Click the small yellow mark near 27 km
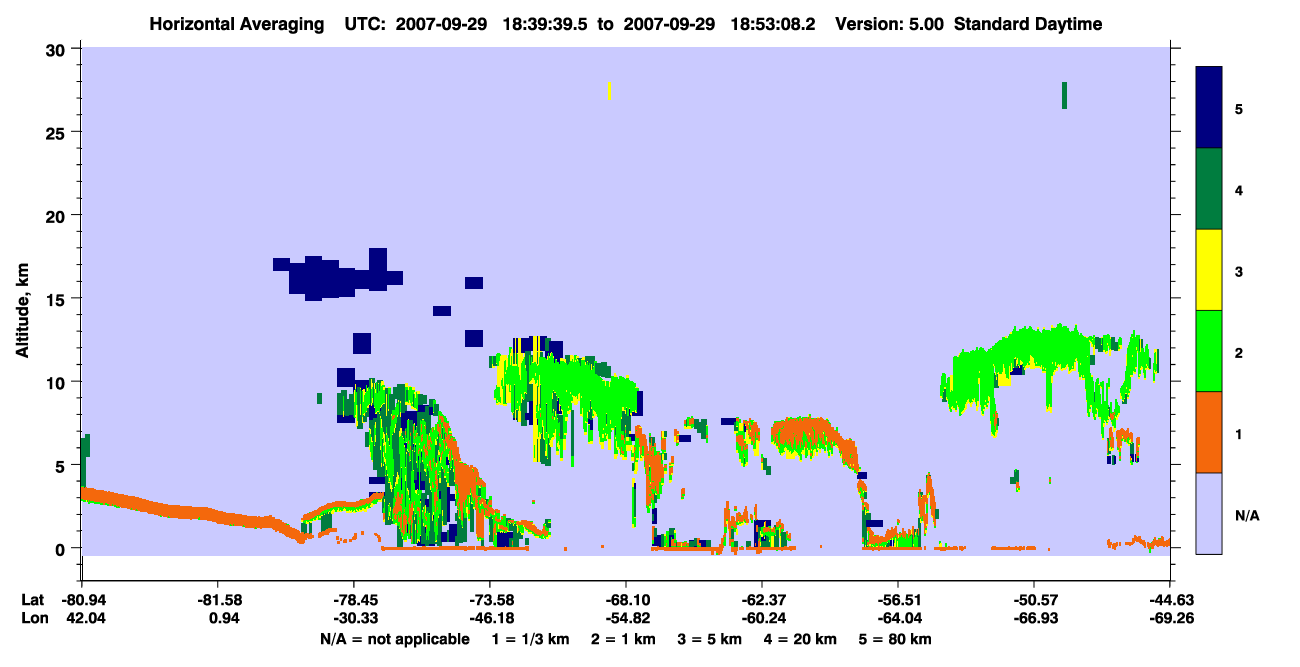The image size is (1300, 667). coord(609,91)
